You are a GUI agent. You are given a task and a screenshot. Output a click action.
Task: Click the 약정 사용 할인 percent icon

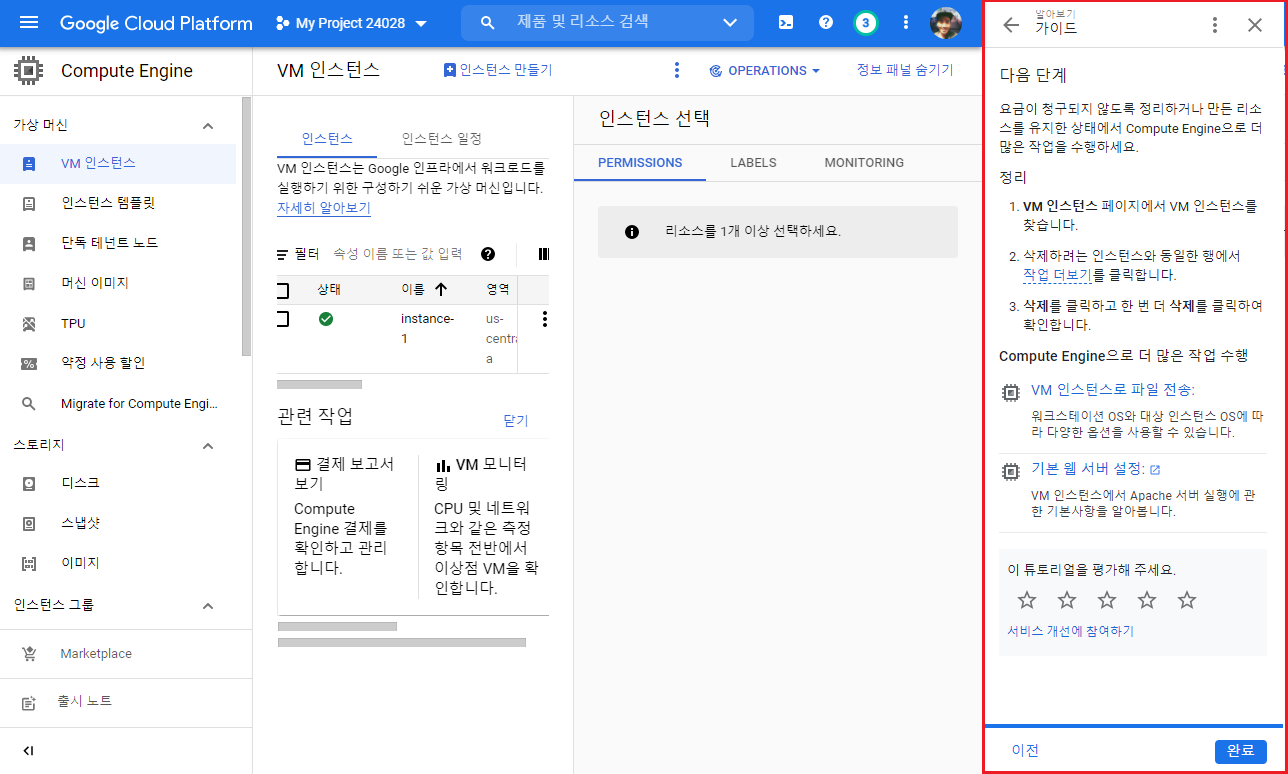28,363
